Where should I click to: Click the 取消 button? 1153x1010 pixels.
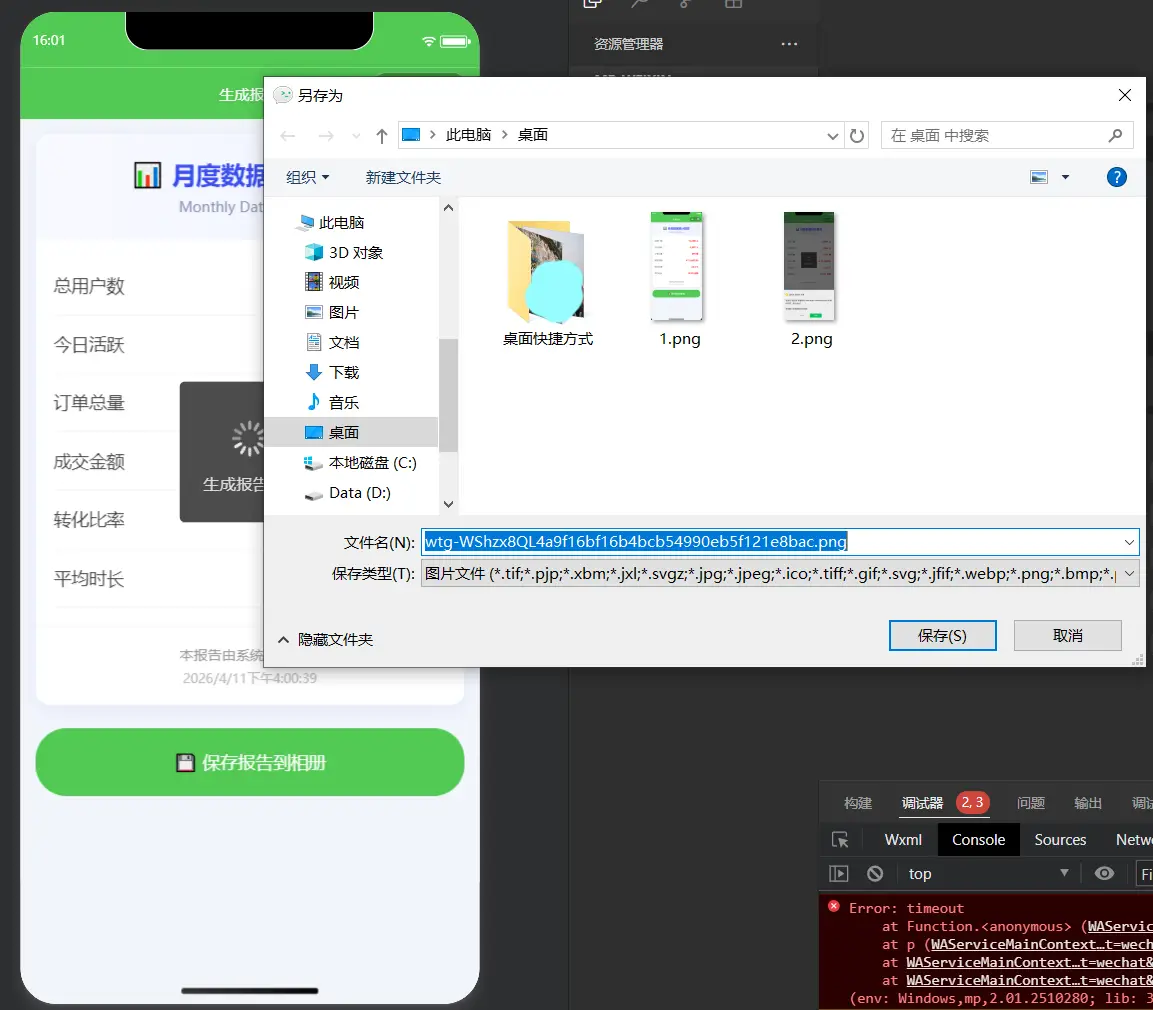click(x=1067, y=635)
